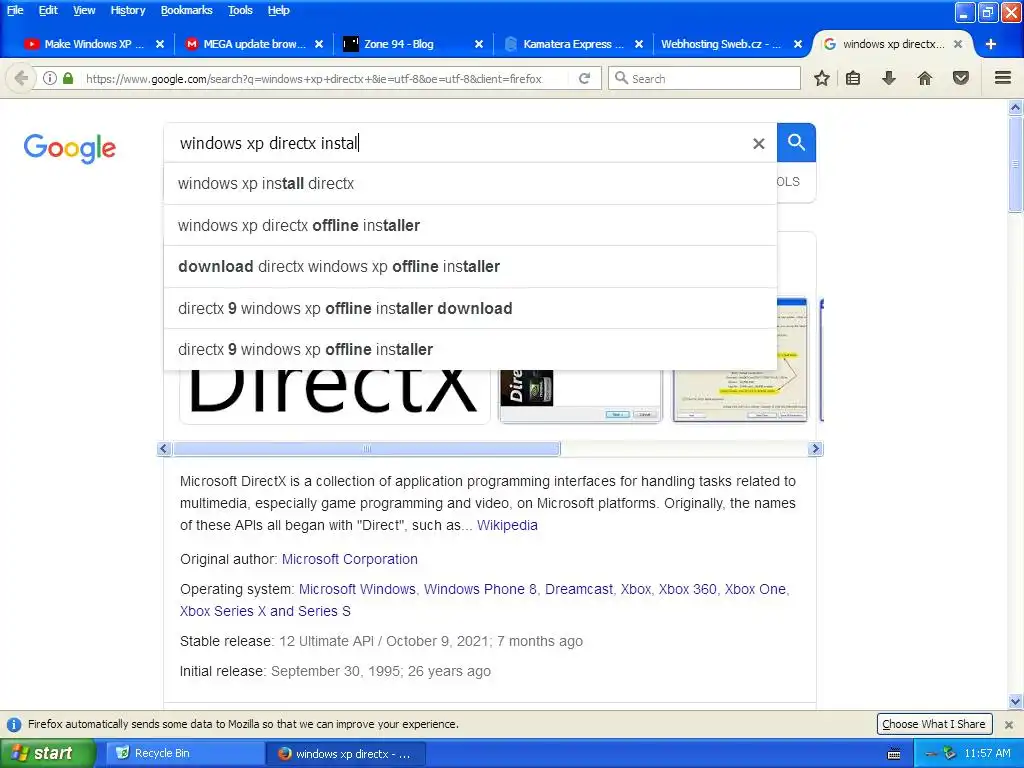Click the image carousel left scroll arrow

click(164, 449)
